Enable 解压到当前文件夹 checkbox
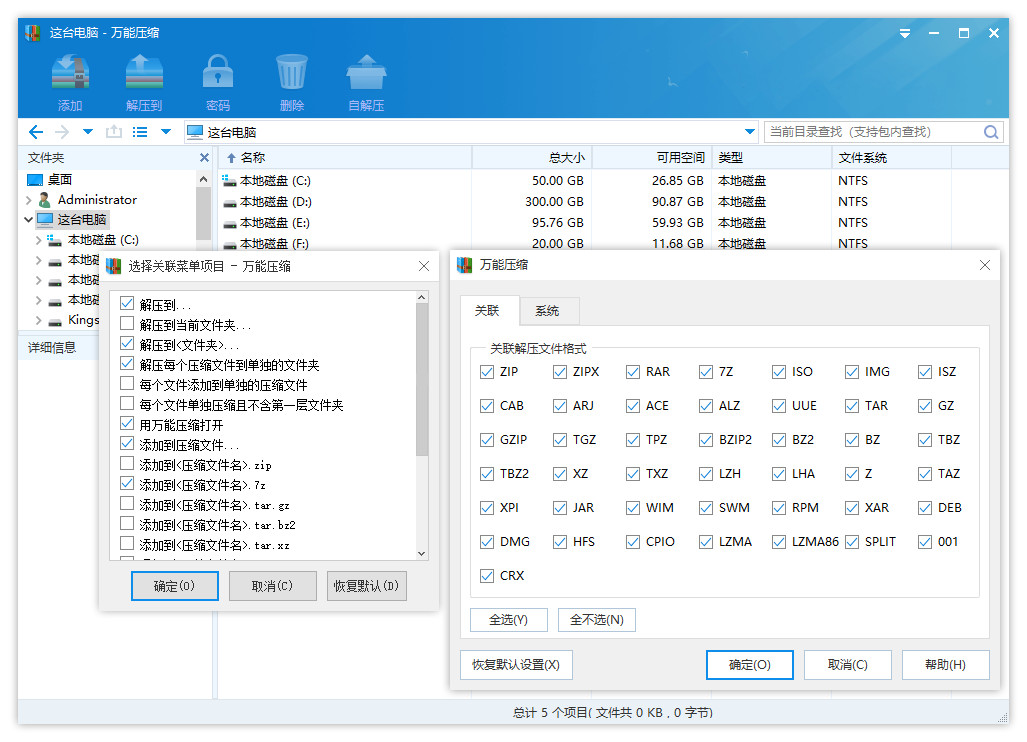Viewport: 1027px width, 742px height. (127, 324)
